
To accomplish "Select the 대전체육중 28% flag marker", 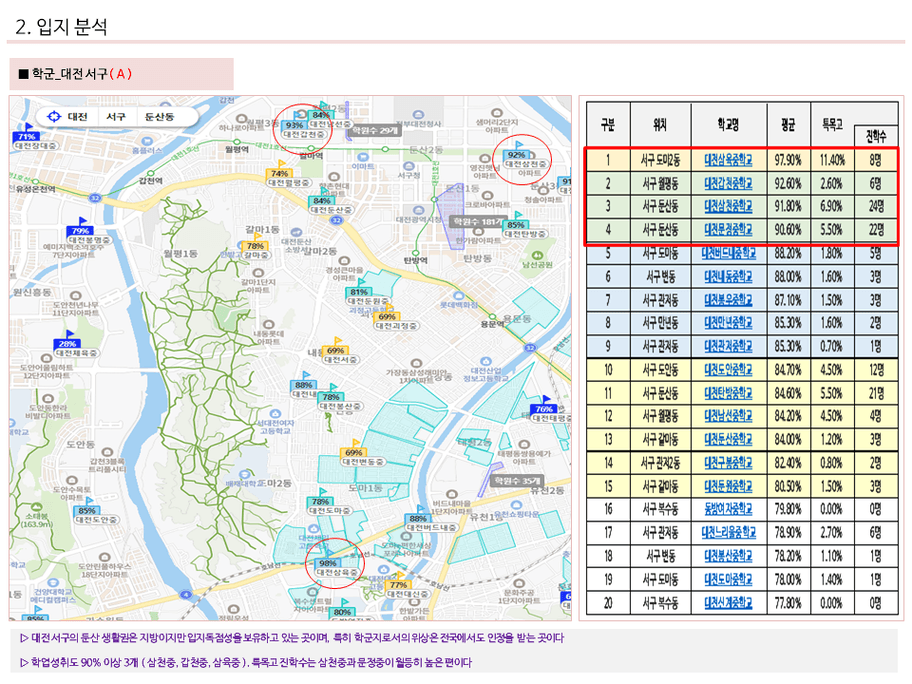I will coord(67,344).
